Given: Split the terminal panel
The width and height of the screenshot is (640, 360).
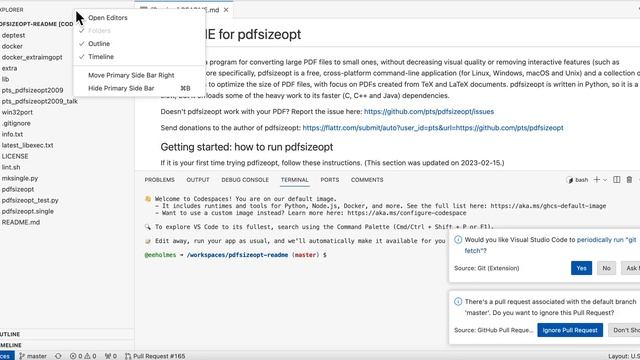Looking at the screenshot, I should click(x=617, y=180).
